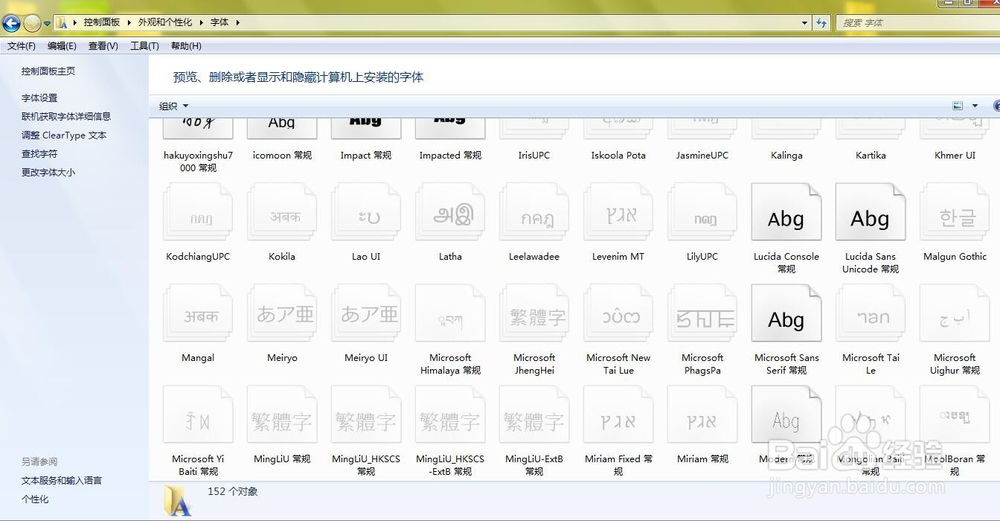Select the MingLiU_HKSCS-ExtB font icon

[450, 415]
